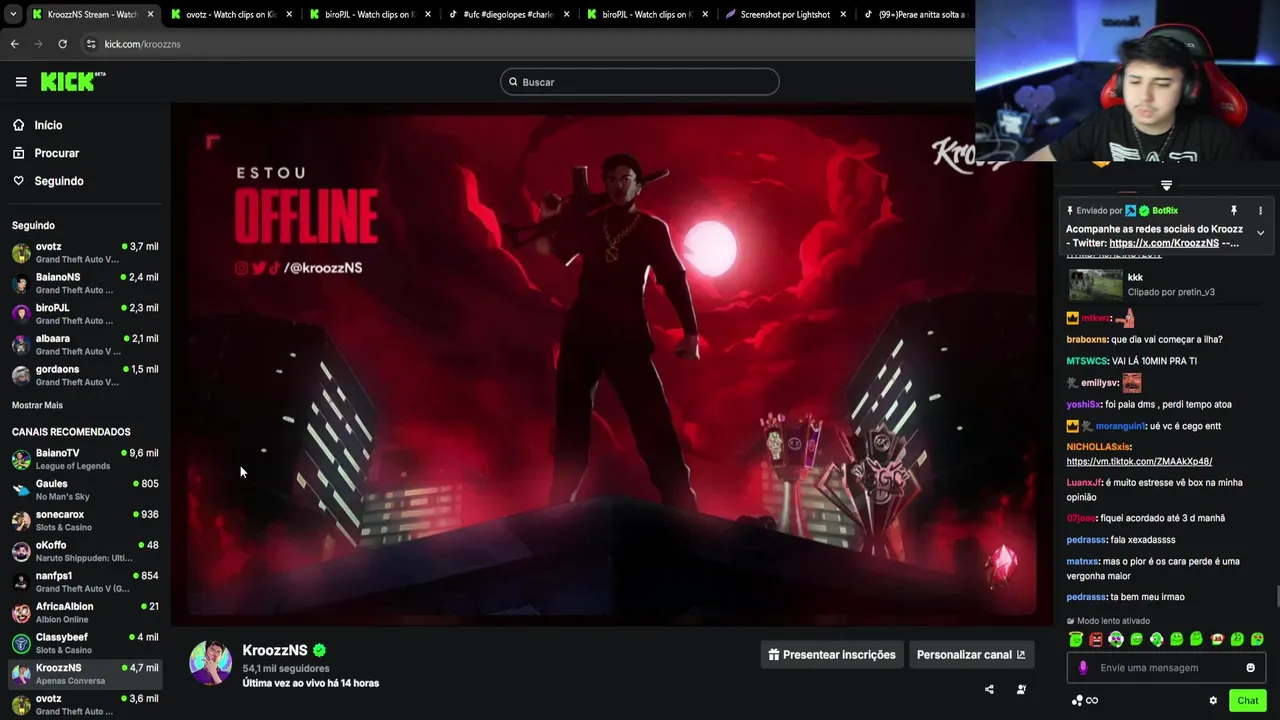Image resolution: width=1280 pixels, height=720 pixels.
Task: Collapse chat using top arrow icon
Action: 1166,185
